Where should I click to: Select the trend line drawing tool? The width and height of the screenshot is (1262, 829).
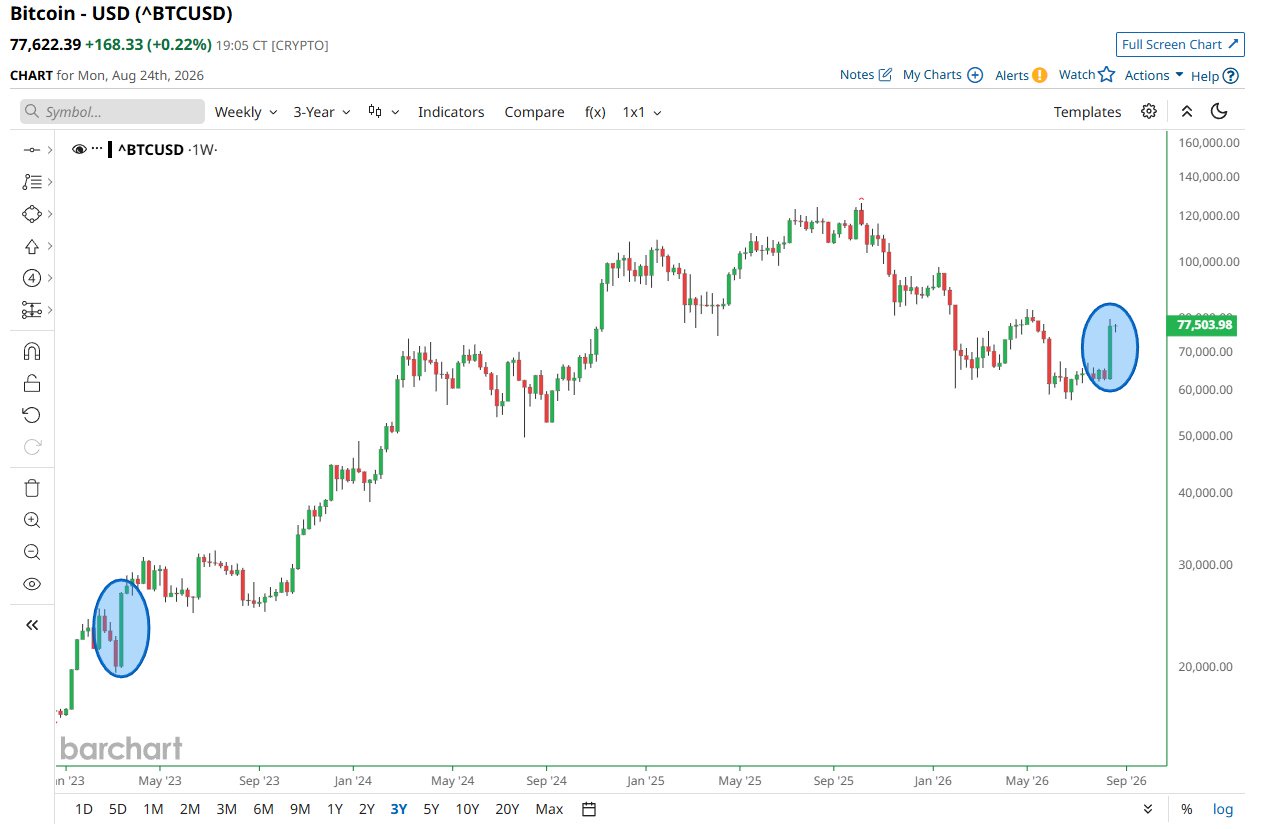[x=31, y=150]
